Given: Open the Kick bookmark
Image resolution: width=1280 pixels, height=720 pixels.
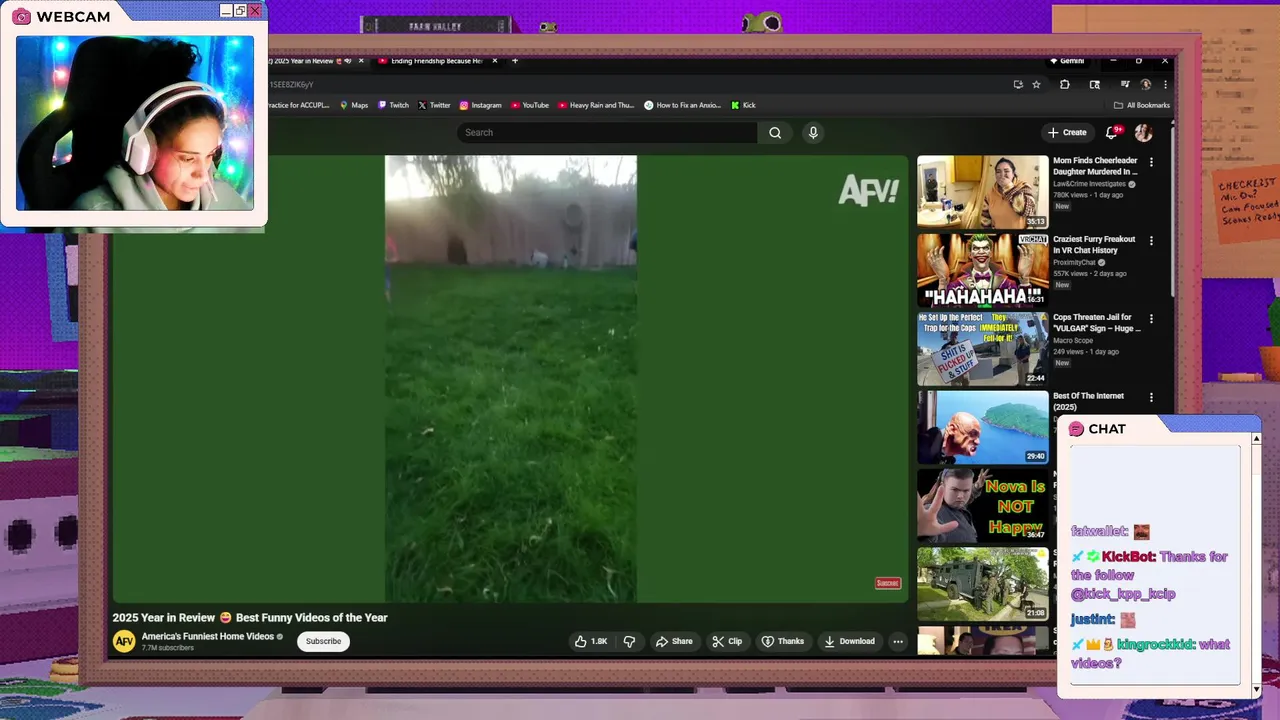Looking at the screenshot, I should 743,105.
